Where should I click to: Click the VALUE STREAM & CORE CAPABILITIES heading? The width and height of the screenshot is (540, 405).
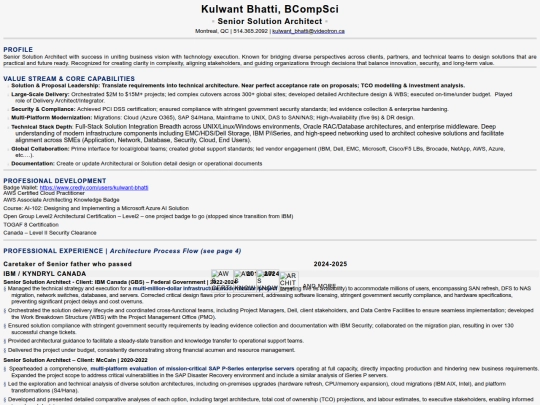point(69,79)
